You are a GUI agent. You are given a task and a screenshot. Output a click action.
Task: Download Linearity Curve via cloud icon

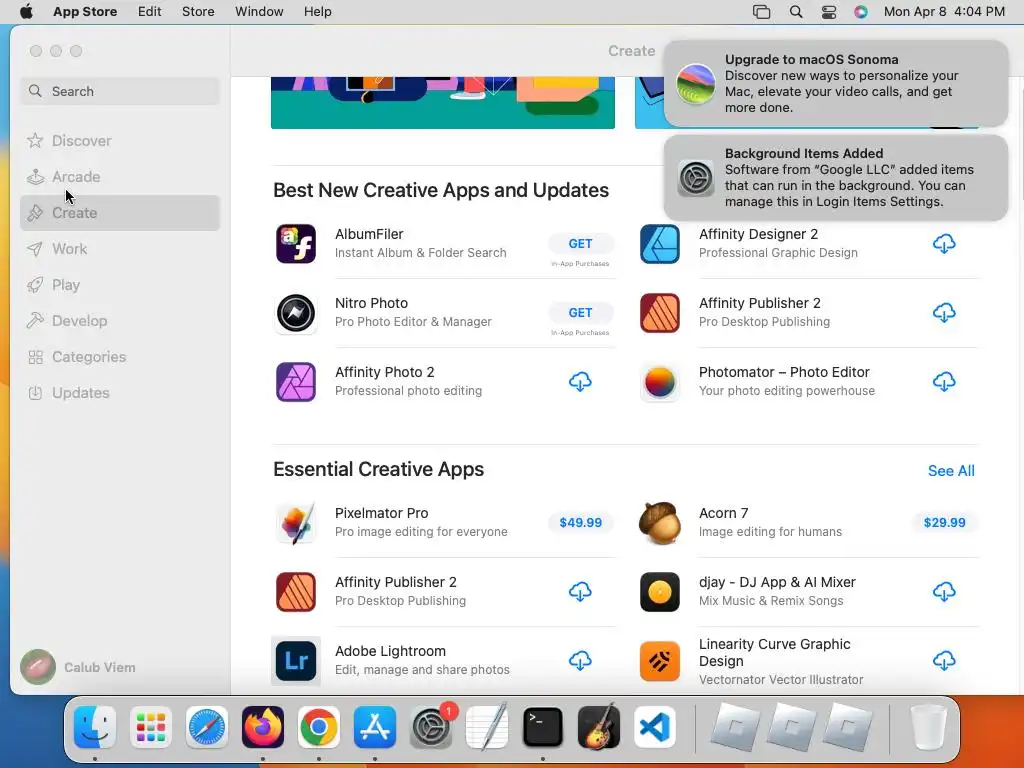click(944, 660)
